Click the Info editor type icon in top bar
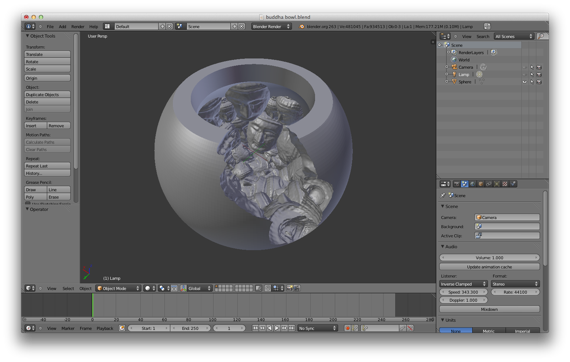Screen dimensions: 570x362 tap(30, 27)
